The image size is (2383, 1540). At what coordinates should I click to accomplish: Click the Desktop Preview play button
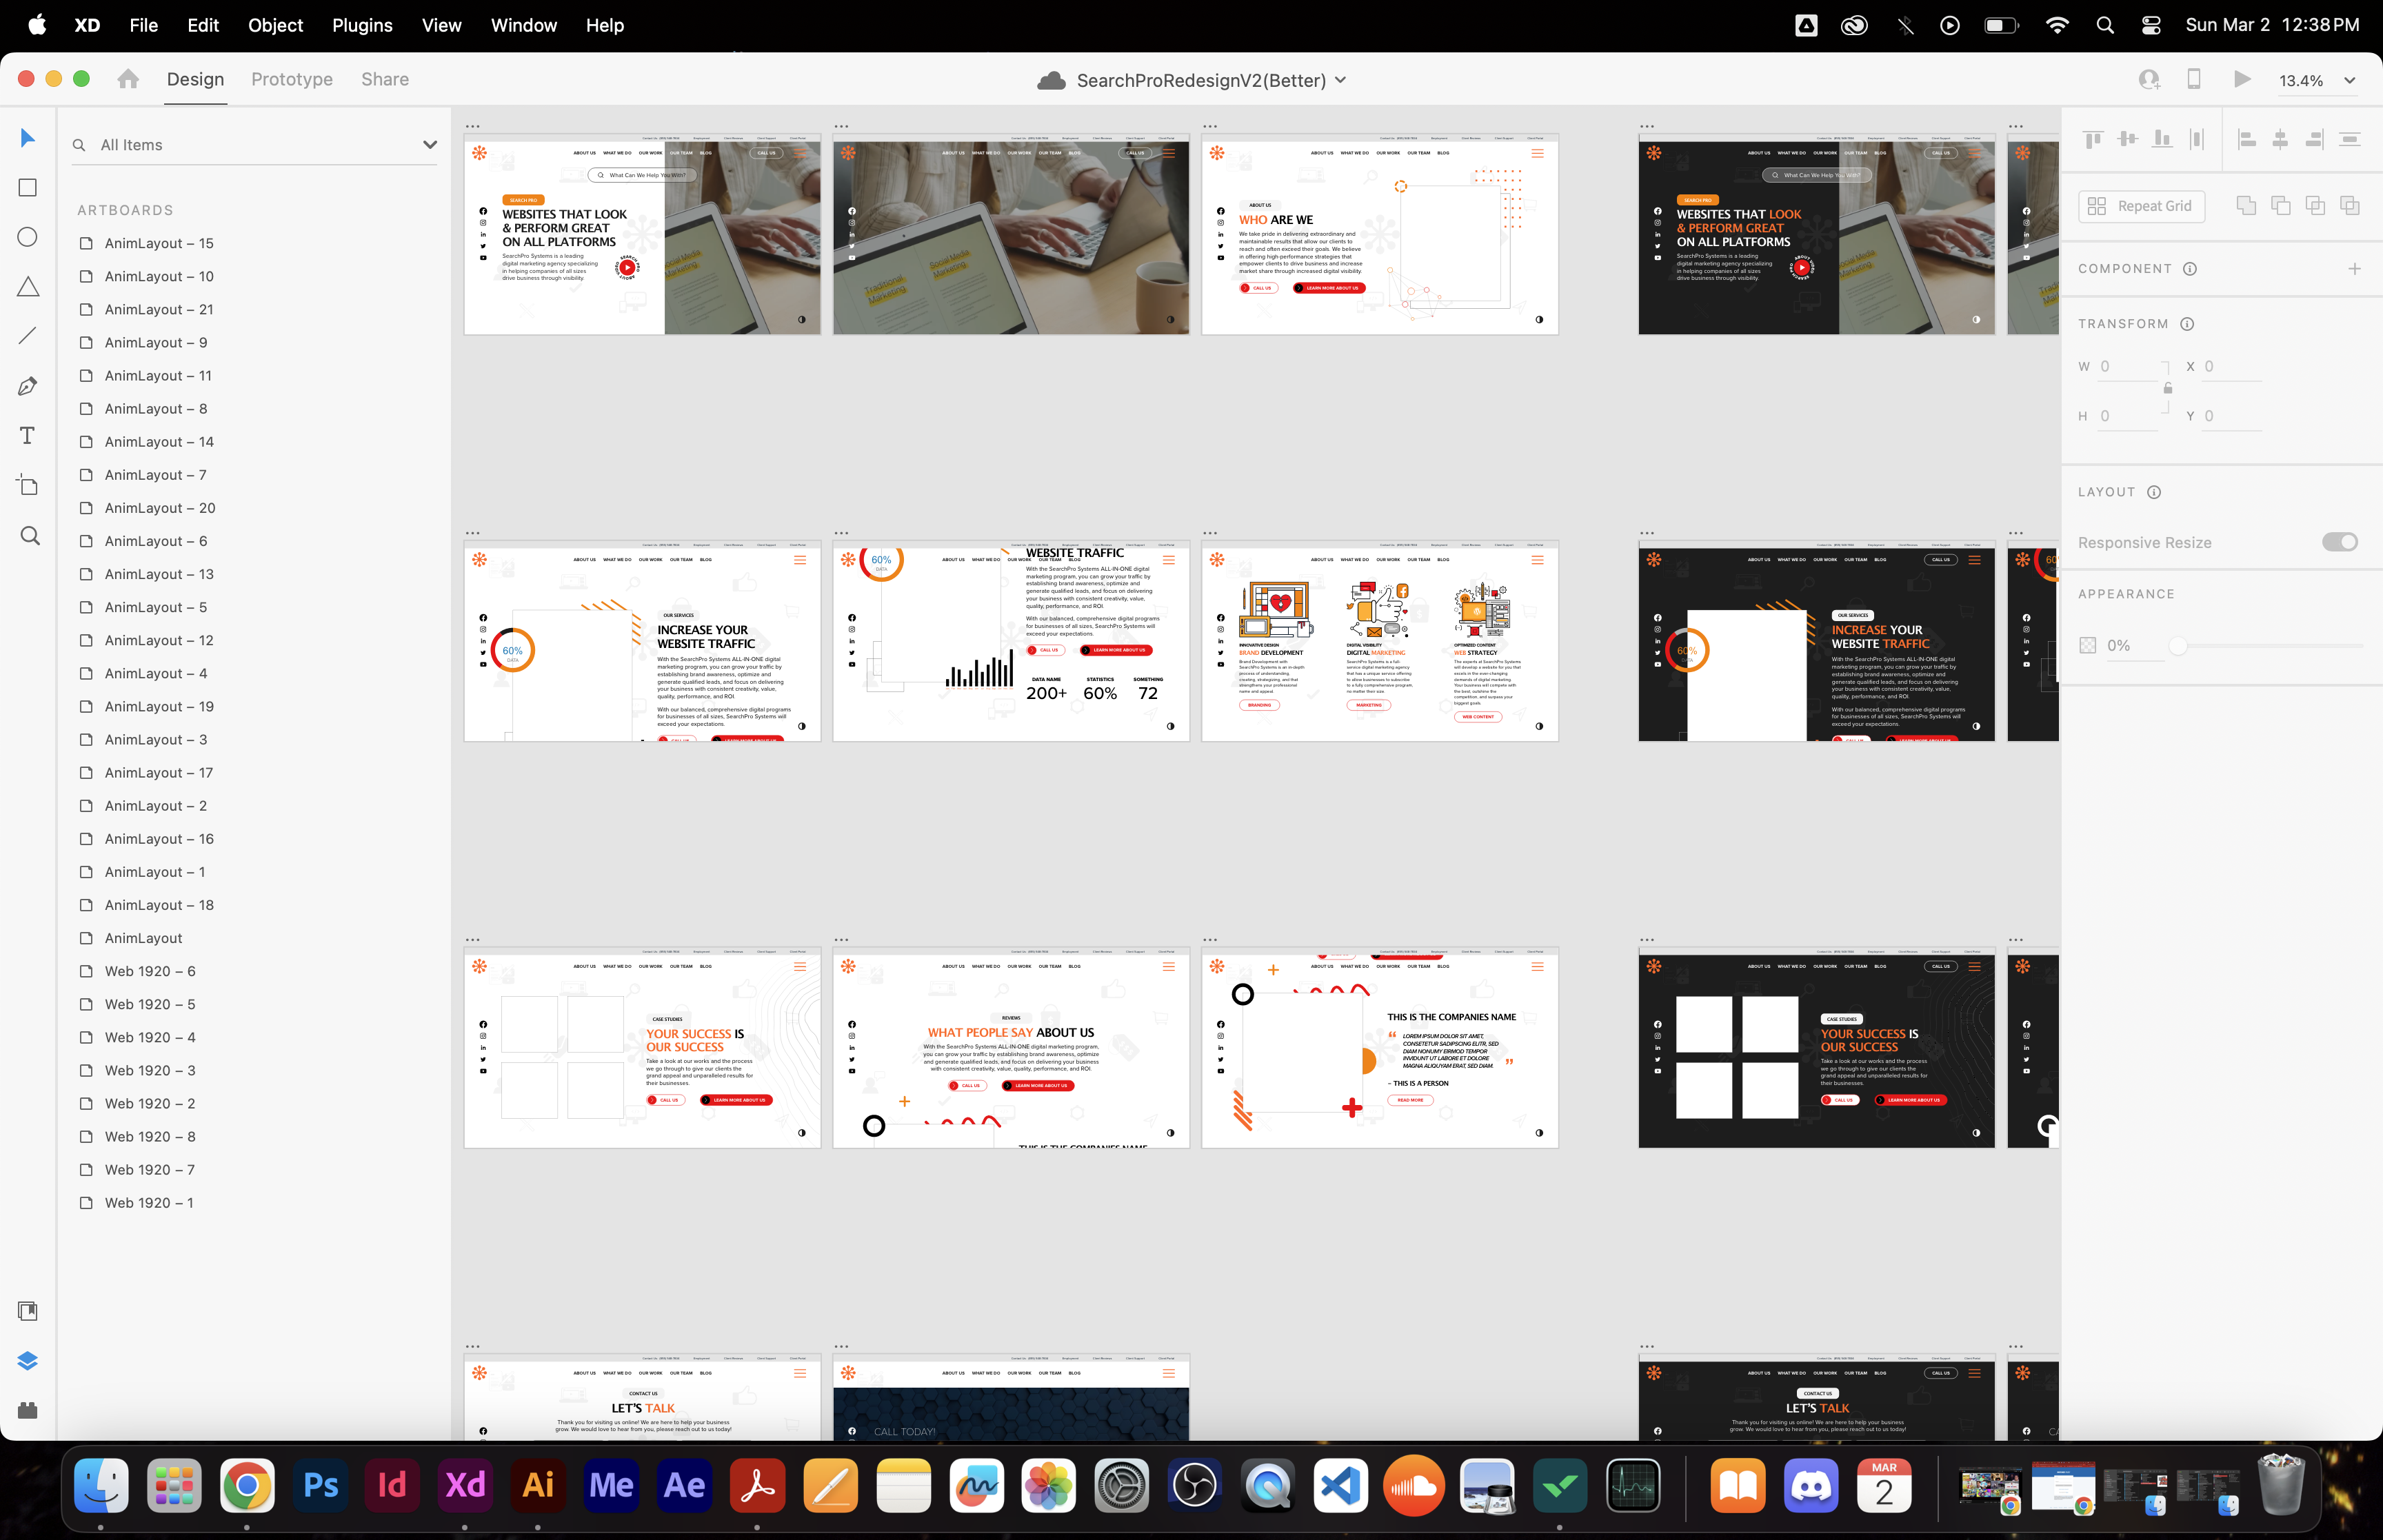tap(2242, 79)
